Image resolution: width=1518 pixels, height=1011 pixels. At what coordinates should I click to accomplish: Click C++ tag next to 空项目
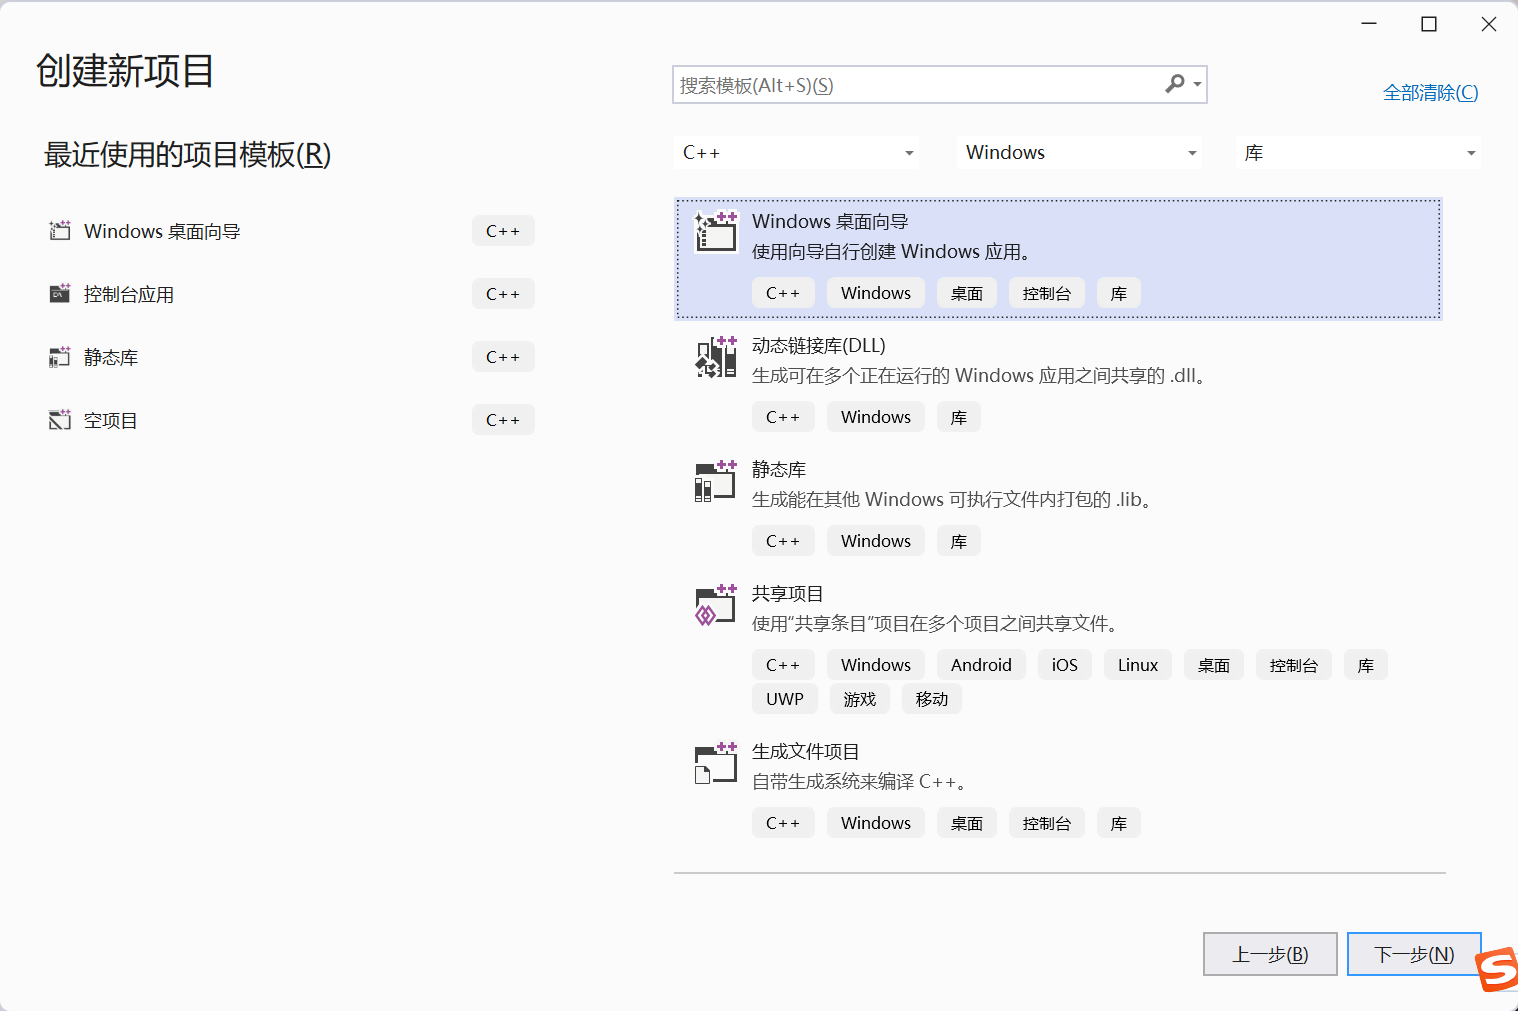pyautogui.click(x=503, y=420)
